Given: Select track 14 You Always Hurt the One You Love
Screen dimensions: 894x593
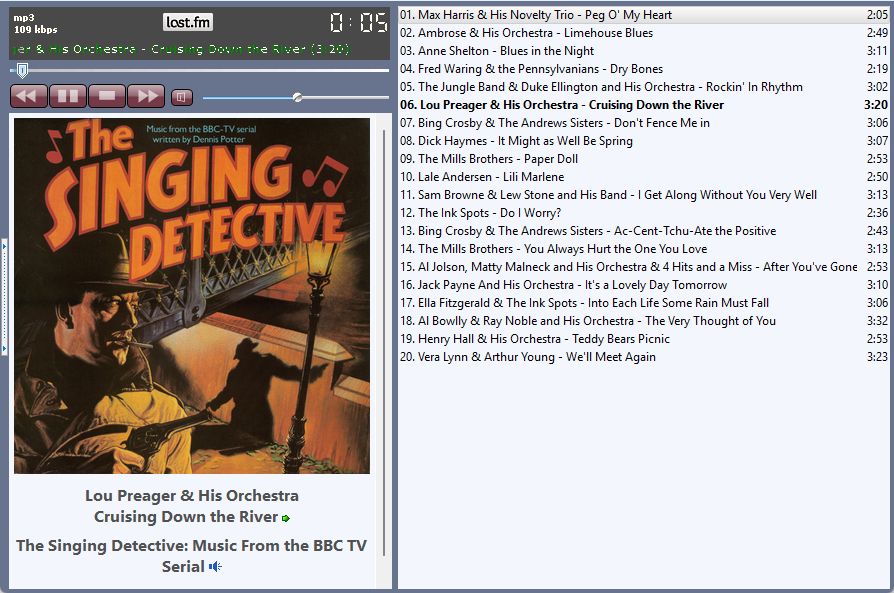Looking at the screenshot, I should pyautogui.click(x=644, y=249).
